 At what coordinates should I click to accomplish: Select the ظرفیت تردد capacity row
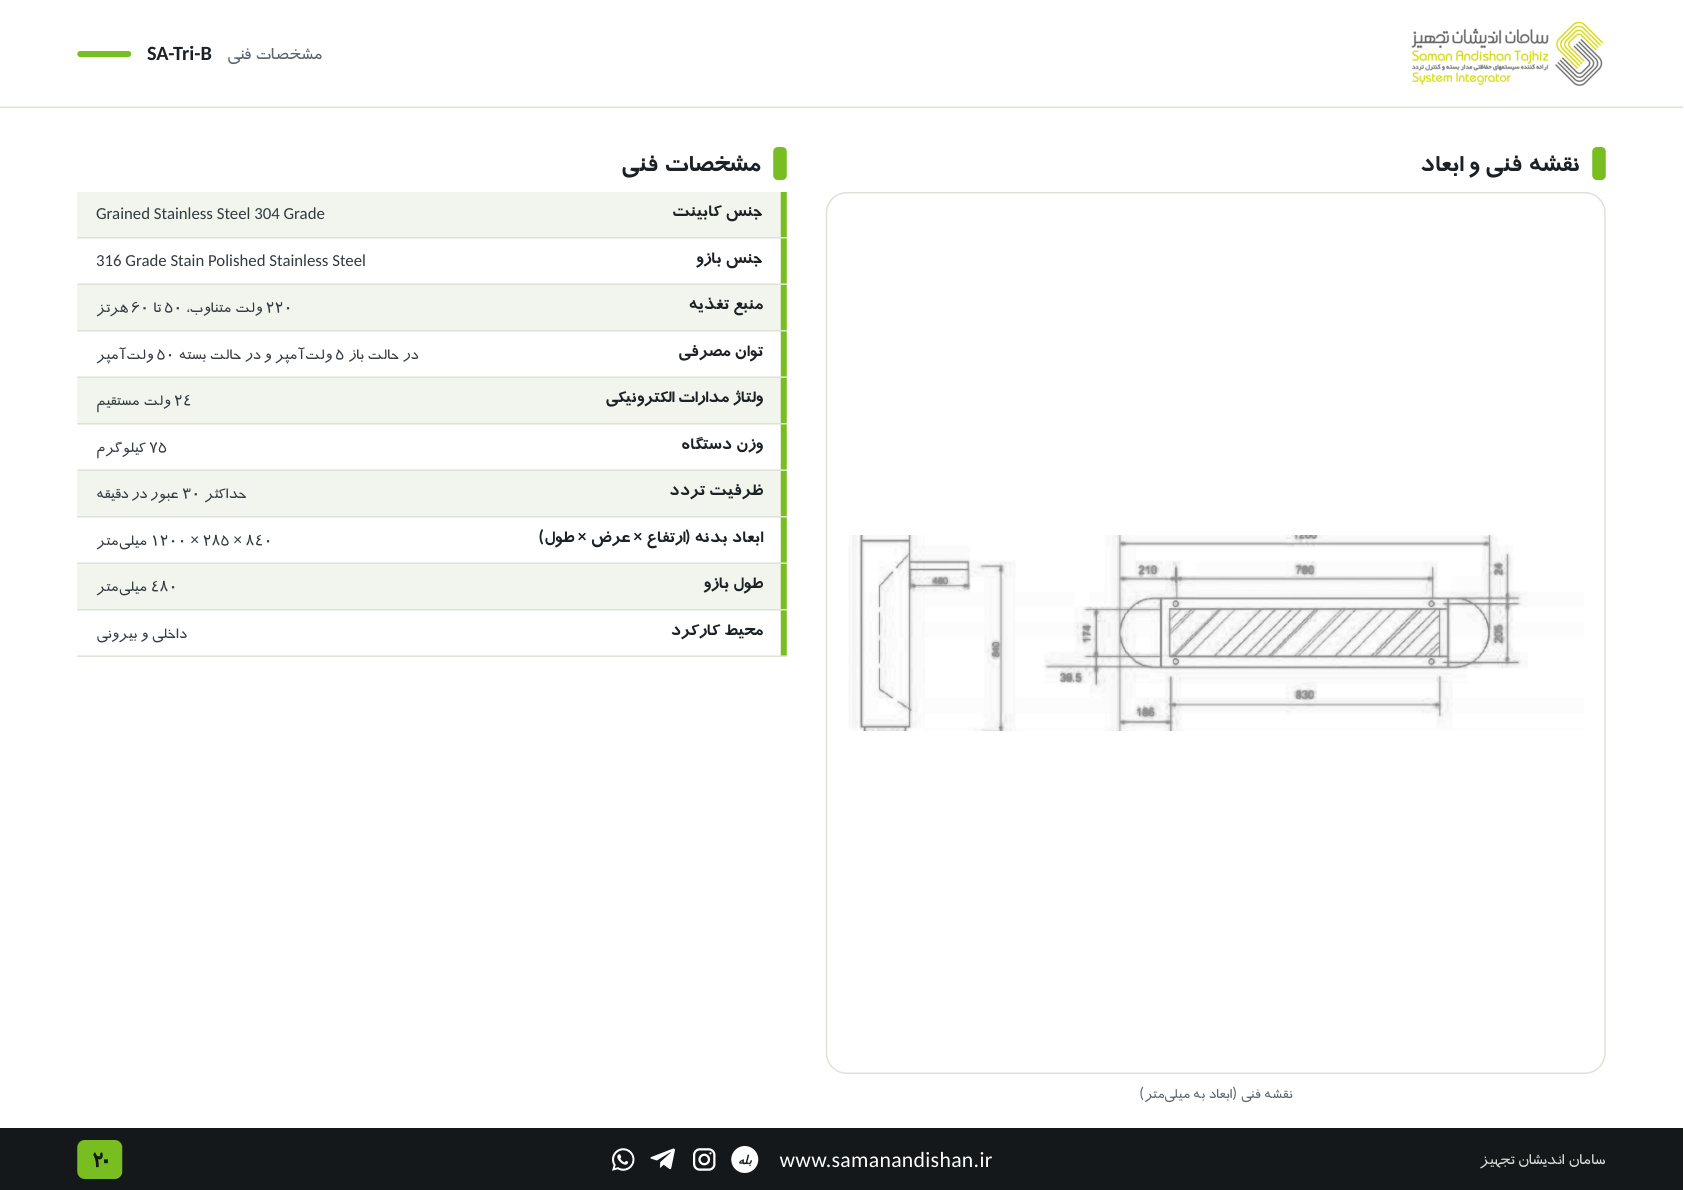tap(432, 494)
